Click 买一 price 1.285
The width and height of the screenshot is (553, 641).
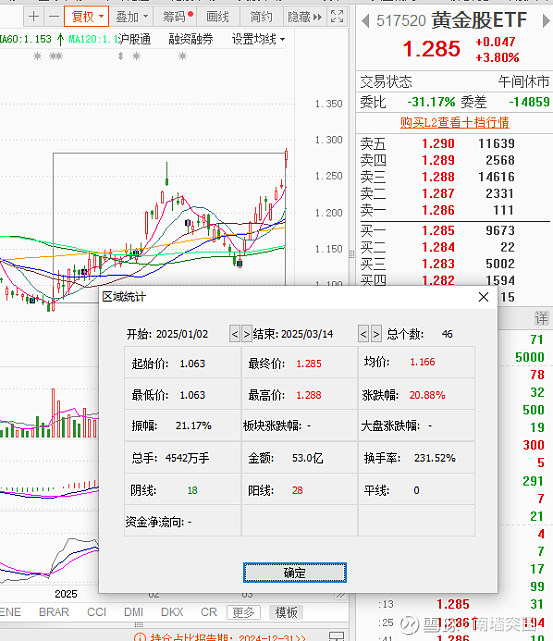pyautogui.click(x=438, y=231)
